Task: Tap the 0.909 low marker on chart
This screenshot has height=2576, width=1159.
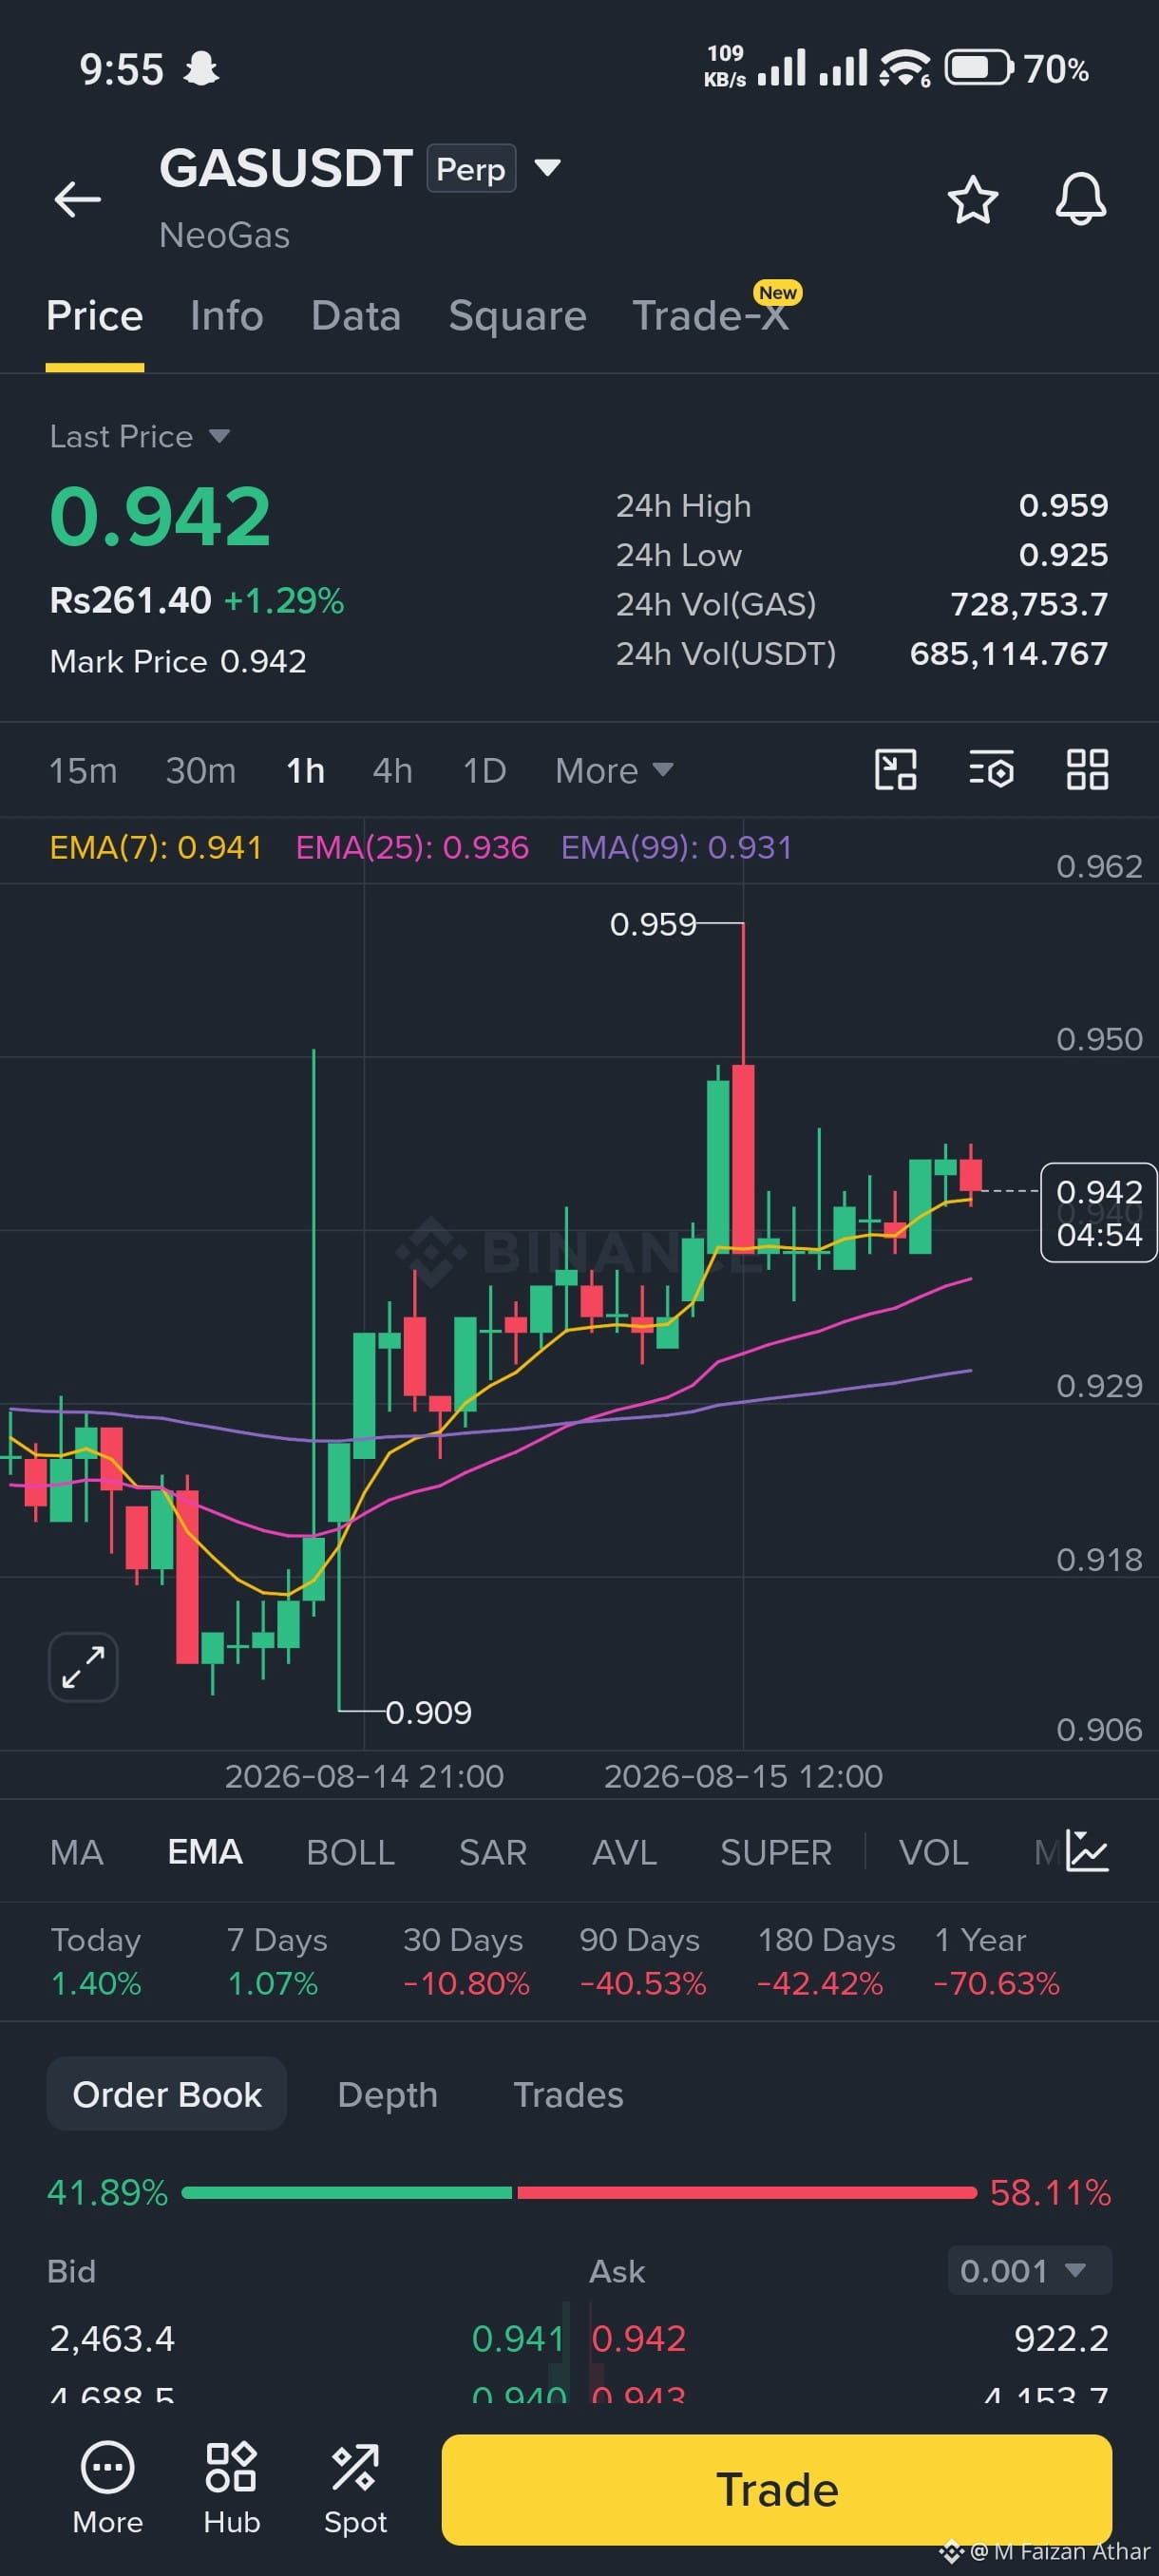Action: tap(428, 1712)
